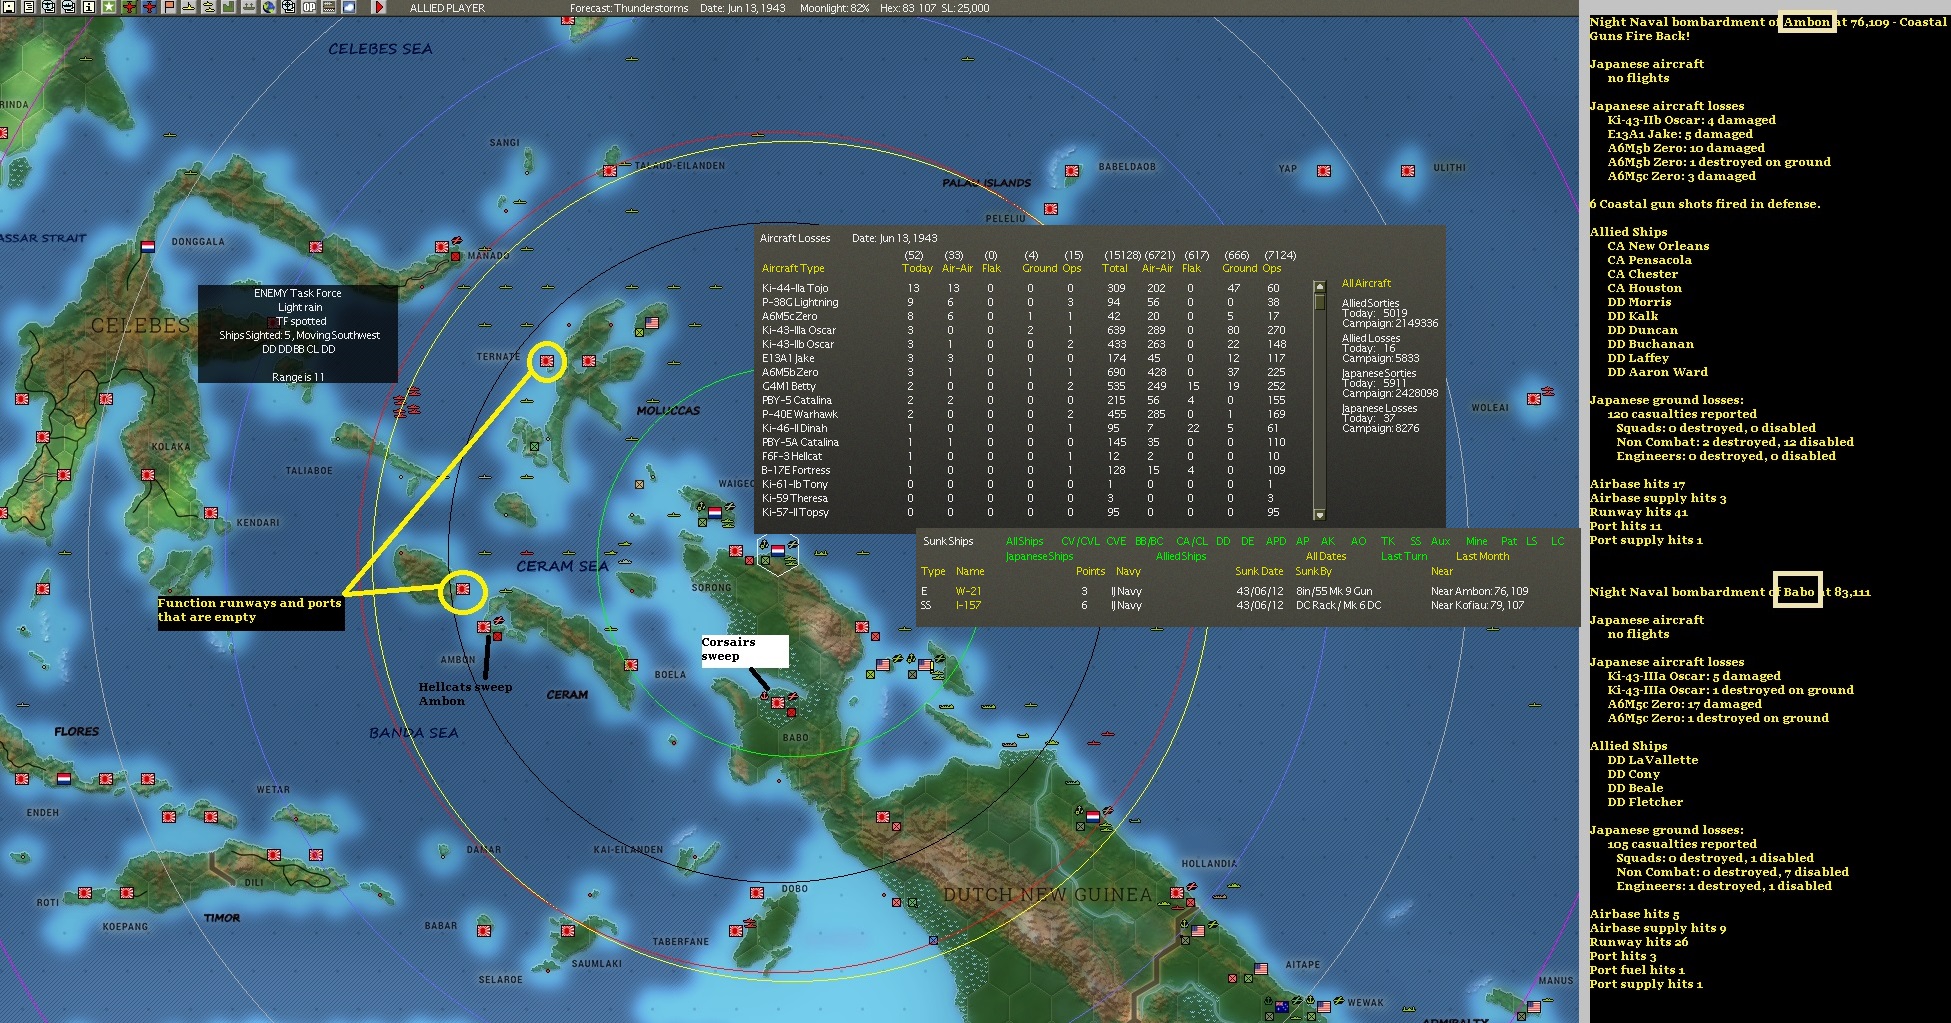Select Last Turn sunk ships filter
This screenshot has width=1951, height=1023.
[x=1404, y=556]
